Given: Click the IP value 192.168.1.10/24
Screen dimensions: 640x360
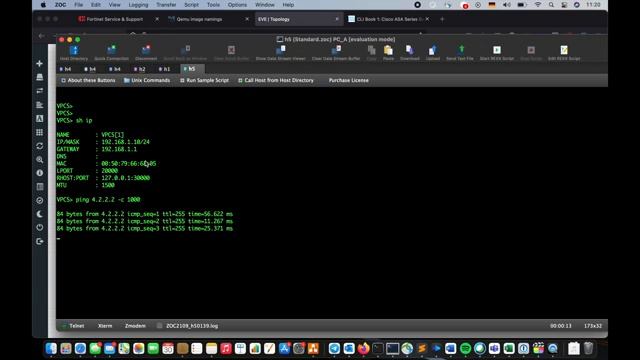Looking at the screenshot, I should [x=125, y=142].
